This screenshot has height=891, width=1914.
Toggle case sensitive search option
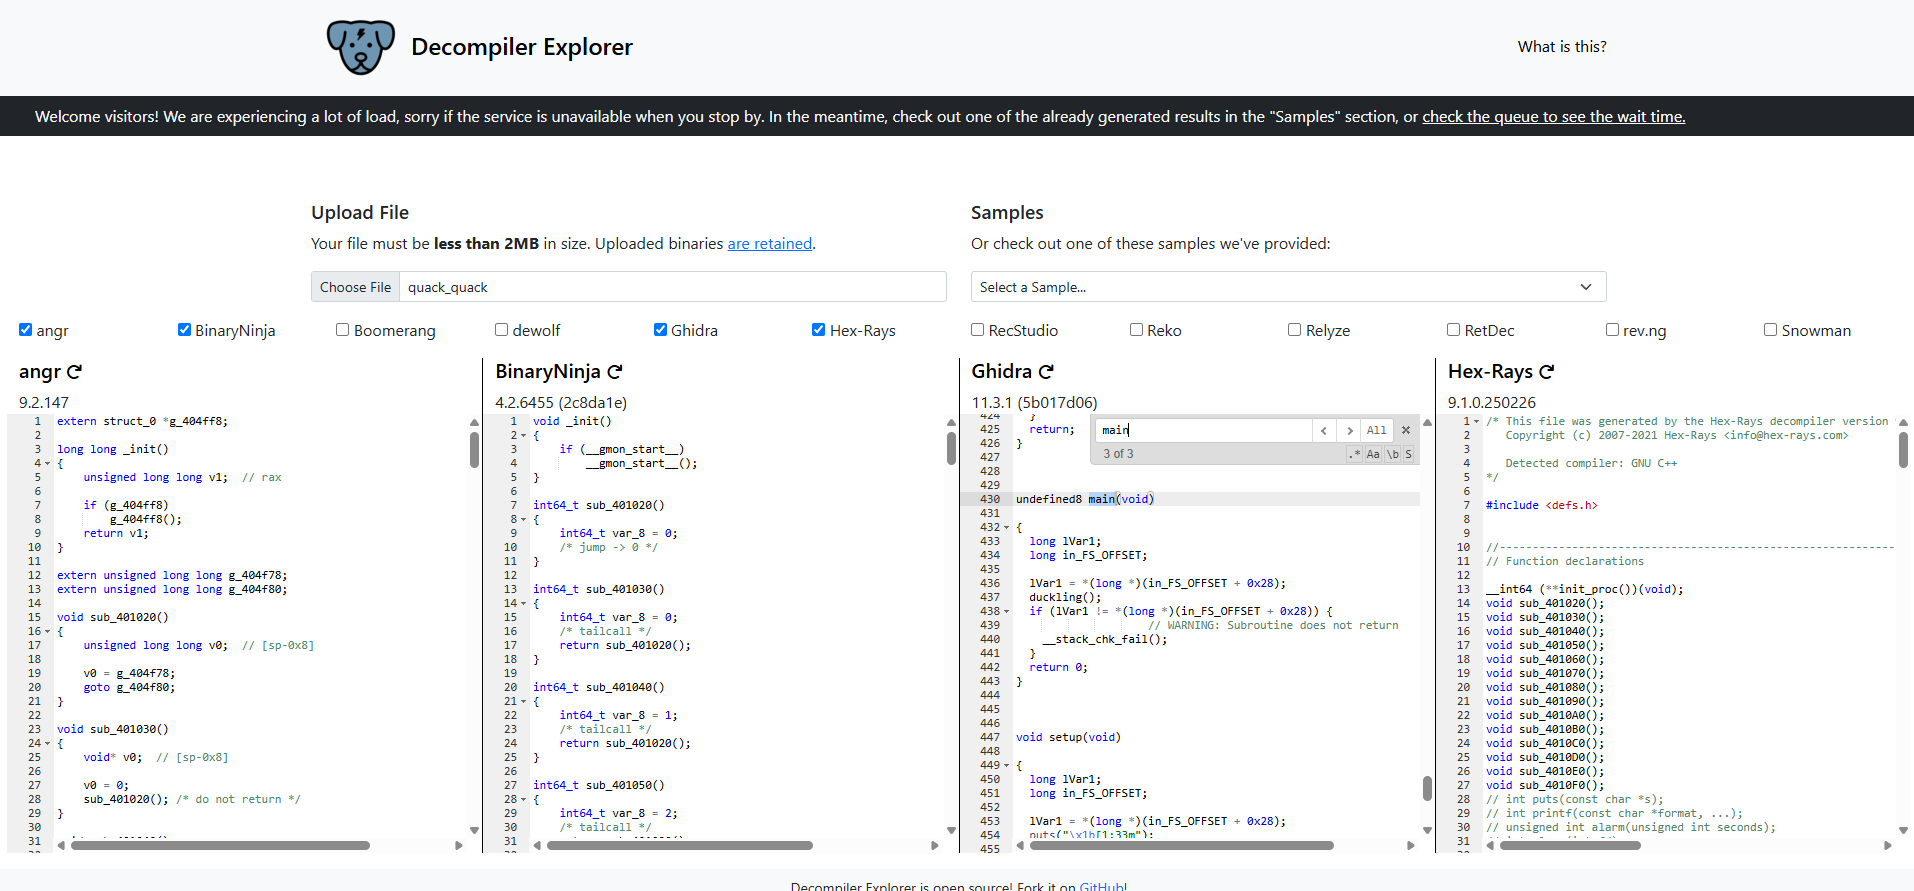pyautogui.click(x=1373, y=454)
